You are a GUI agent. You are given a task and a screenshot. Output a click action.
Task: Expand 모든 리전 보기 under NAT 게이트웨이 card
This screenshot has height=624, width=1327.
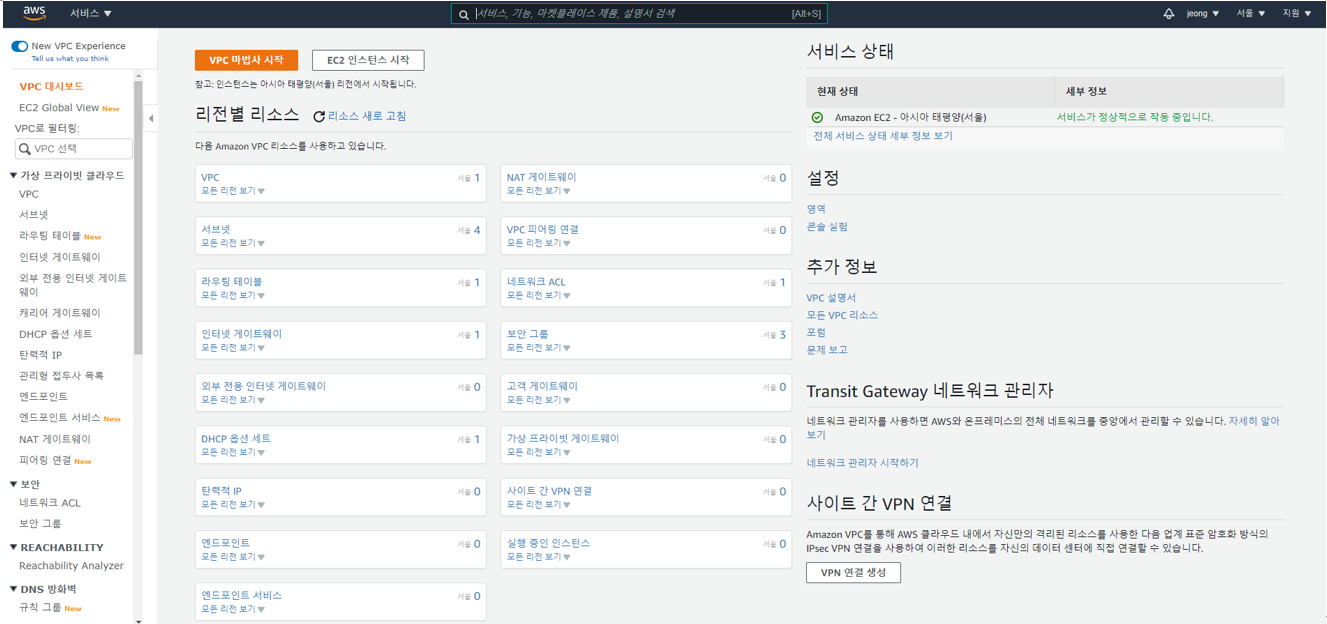click(x=539, y=190)
